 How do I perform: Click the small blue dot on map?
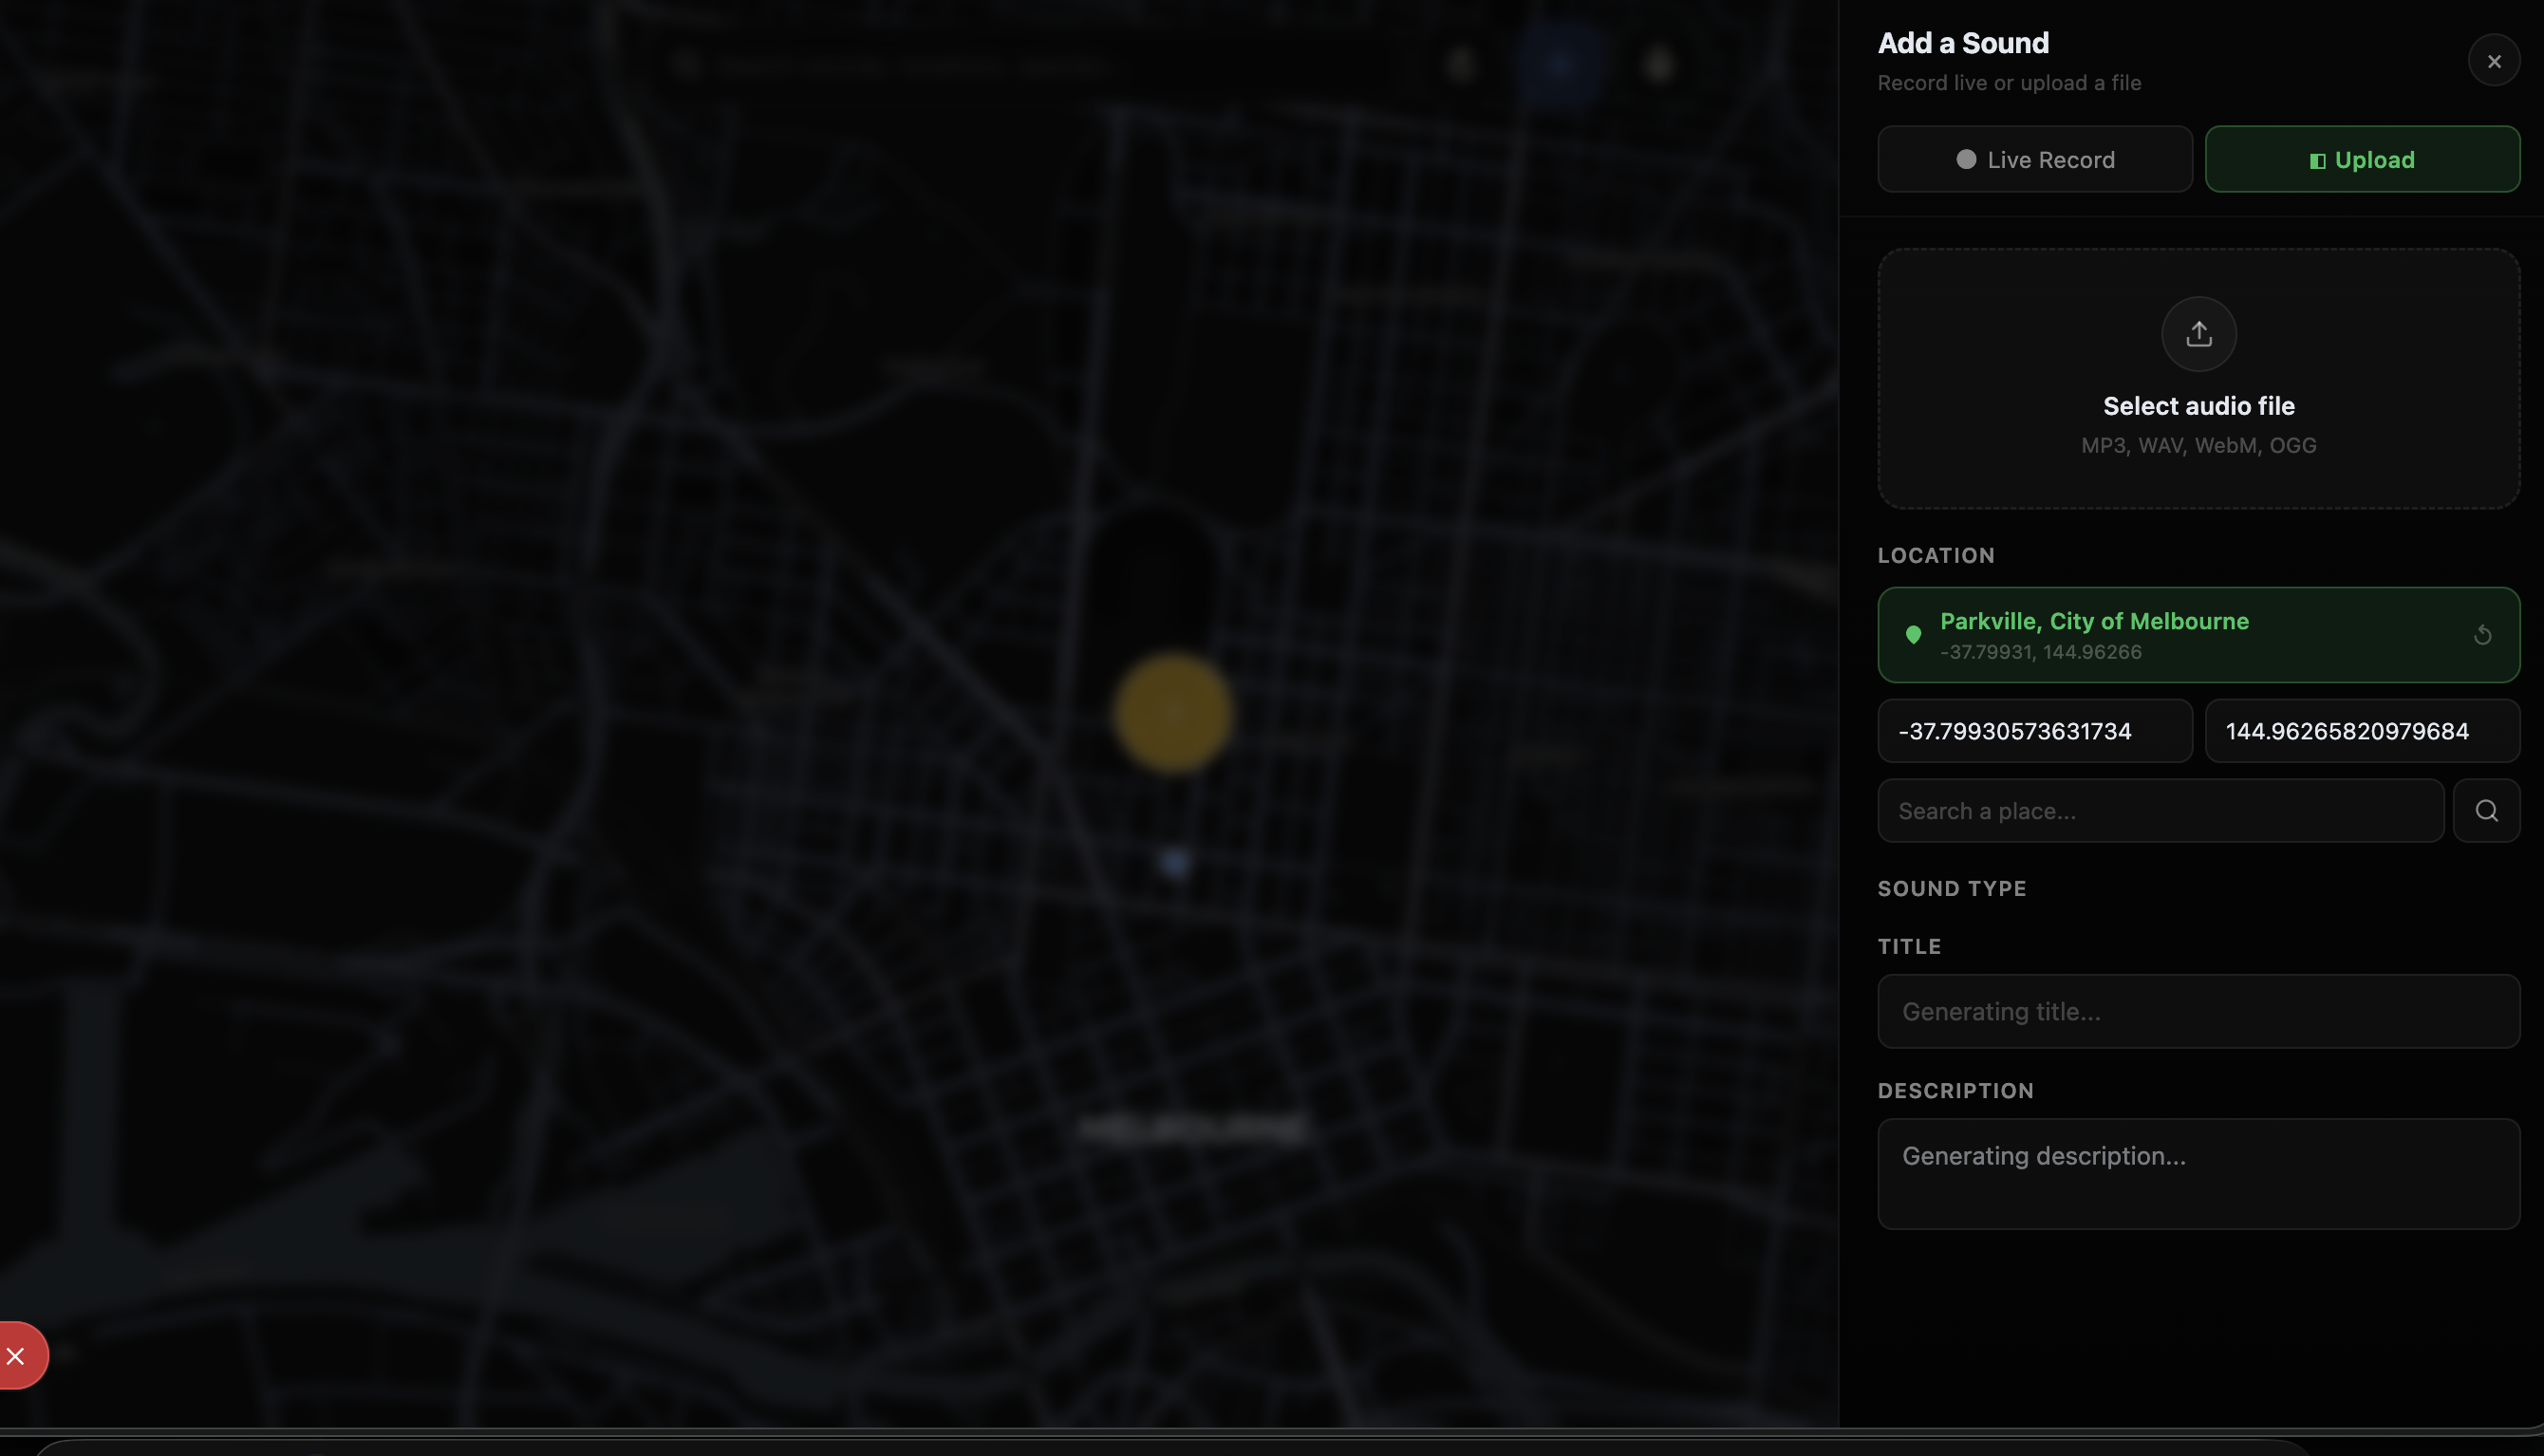tap(1175, 862)
